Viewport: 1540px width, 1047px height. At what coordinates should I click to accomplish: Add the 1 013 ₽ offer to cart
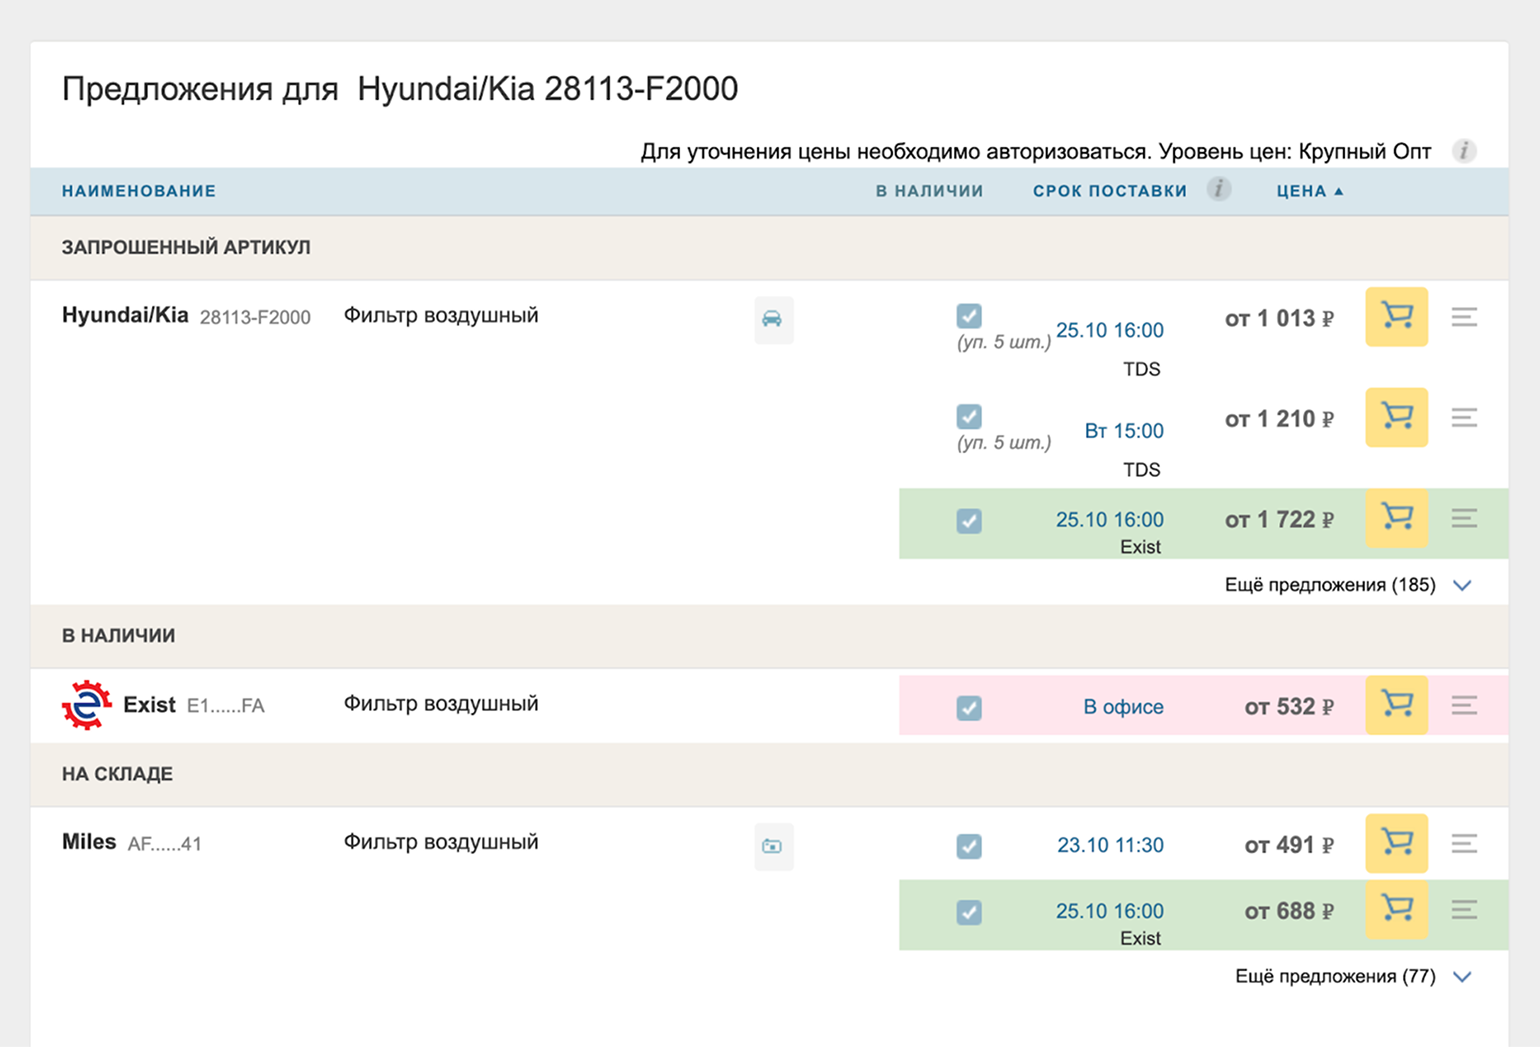pos(1396,317)
